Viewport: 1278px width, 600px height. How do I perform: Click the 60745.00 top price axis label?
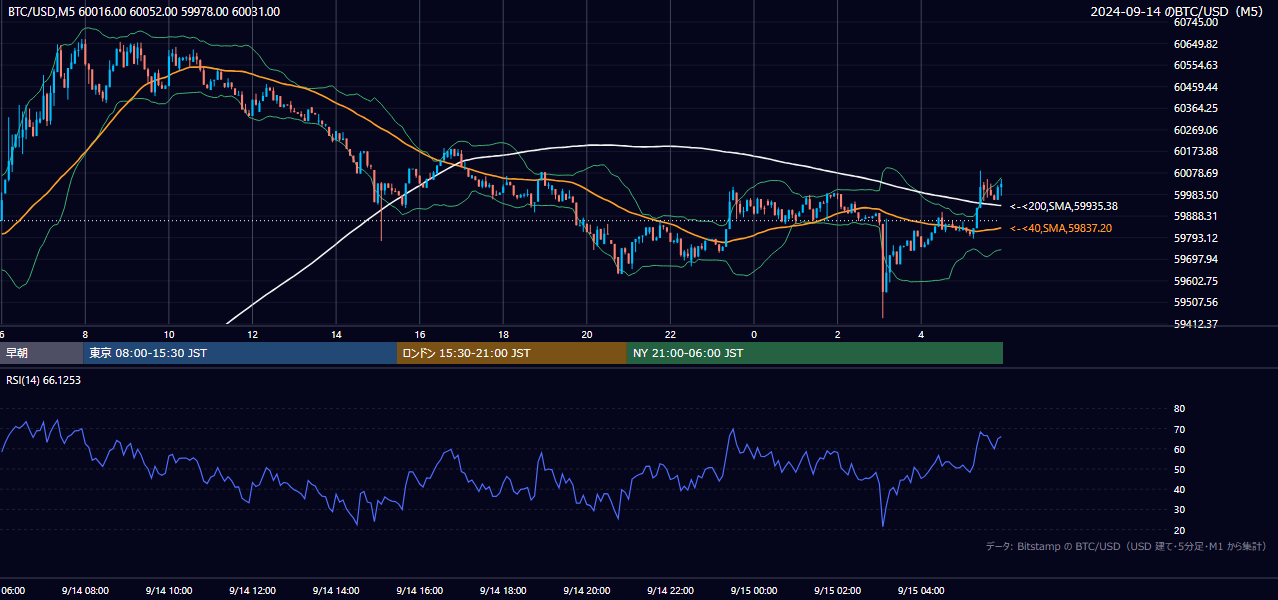point(1195,22)
